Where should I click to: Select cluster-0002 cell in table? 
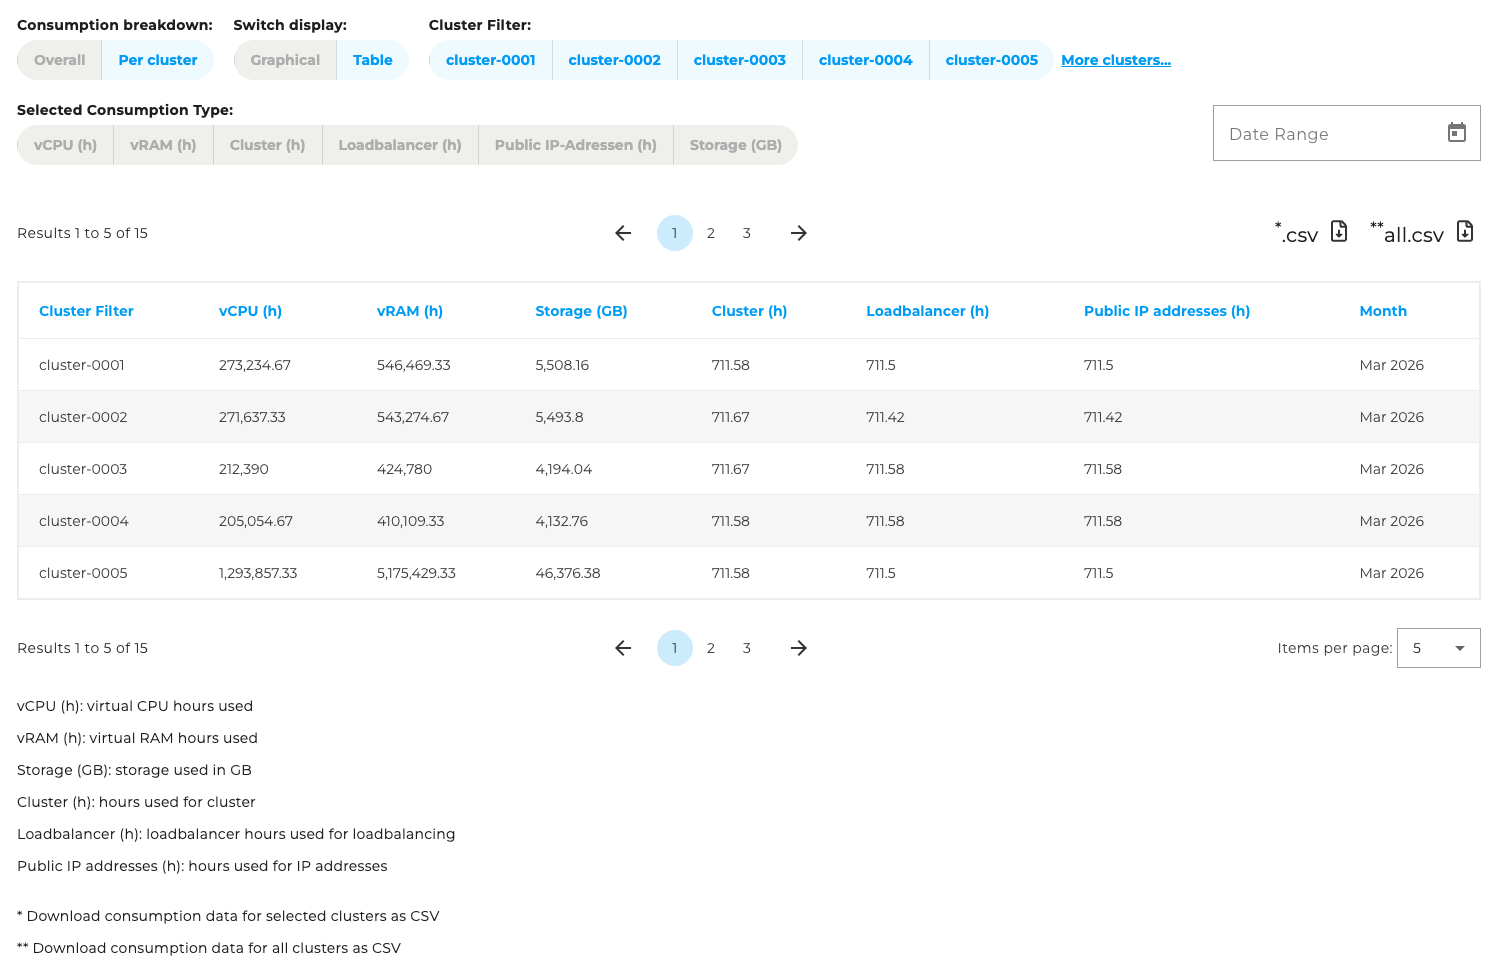83,417
